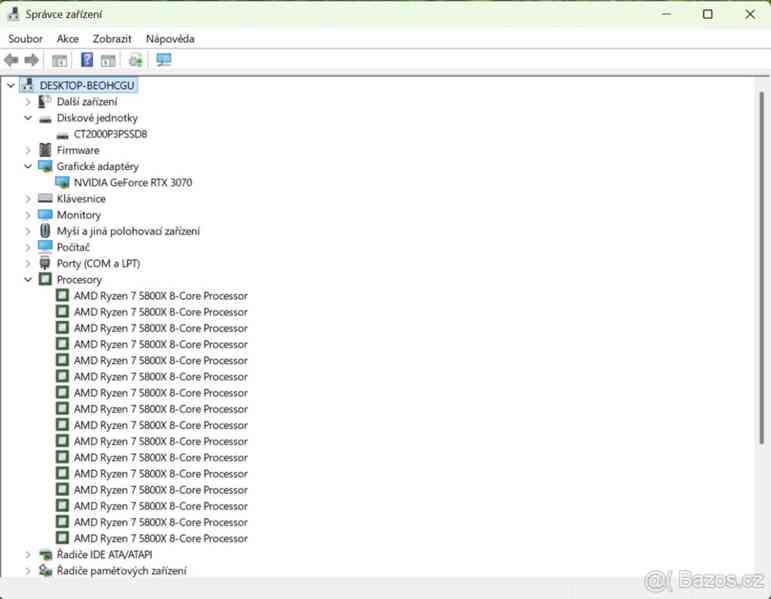Viewport: 771px width, 599px height.
Task: Click the computer icon of Počítač
Action: (45, 246)
